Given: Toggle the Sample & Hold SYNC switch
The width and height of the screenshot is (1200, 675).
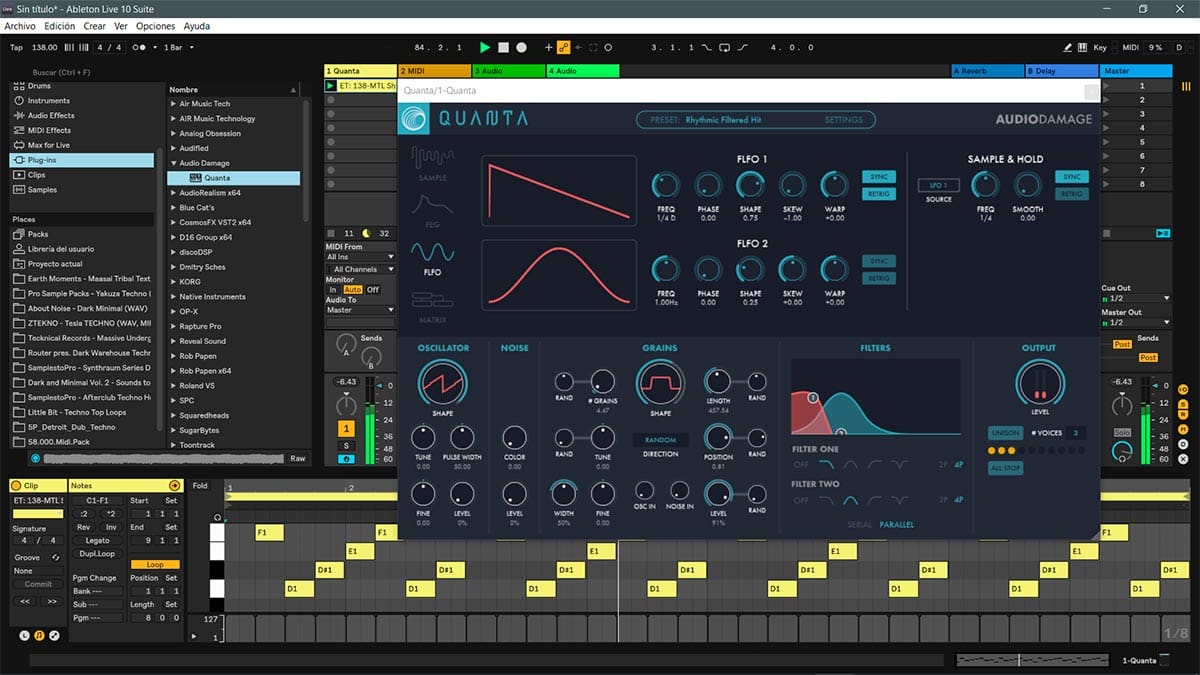Looking at the screenshot, I should pos(1072,177).
